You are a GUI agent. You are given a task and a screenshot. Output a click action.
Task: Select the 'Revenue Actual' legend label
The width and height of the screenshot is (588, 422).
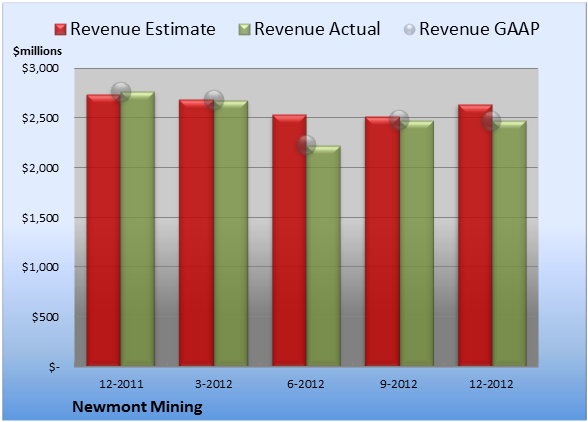click(x=317, y=29)
